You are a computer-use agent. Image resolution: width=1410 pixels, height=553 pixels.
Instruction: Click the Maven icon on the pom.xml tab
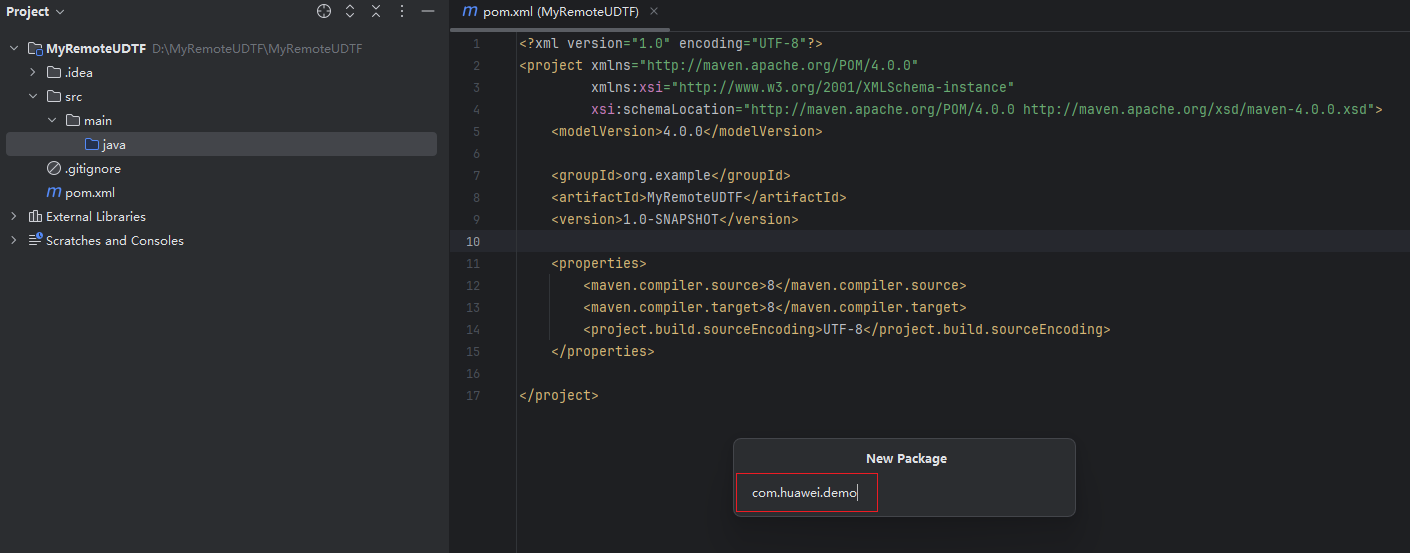click(470, 11)
